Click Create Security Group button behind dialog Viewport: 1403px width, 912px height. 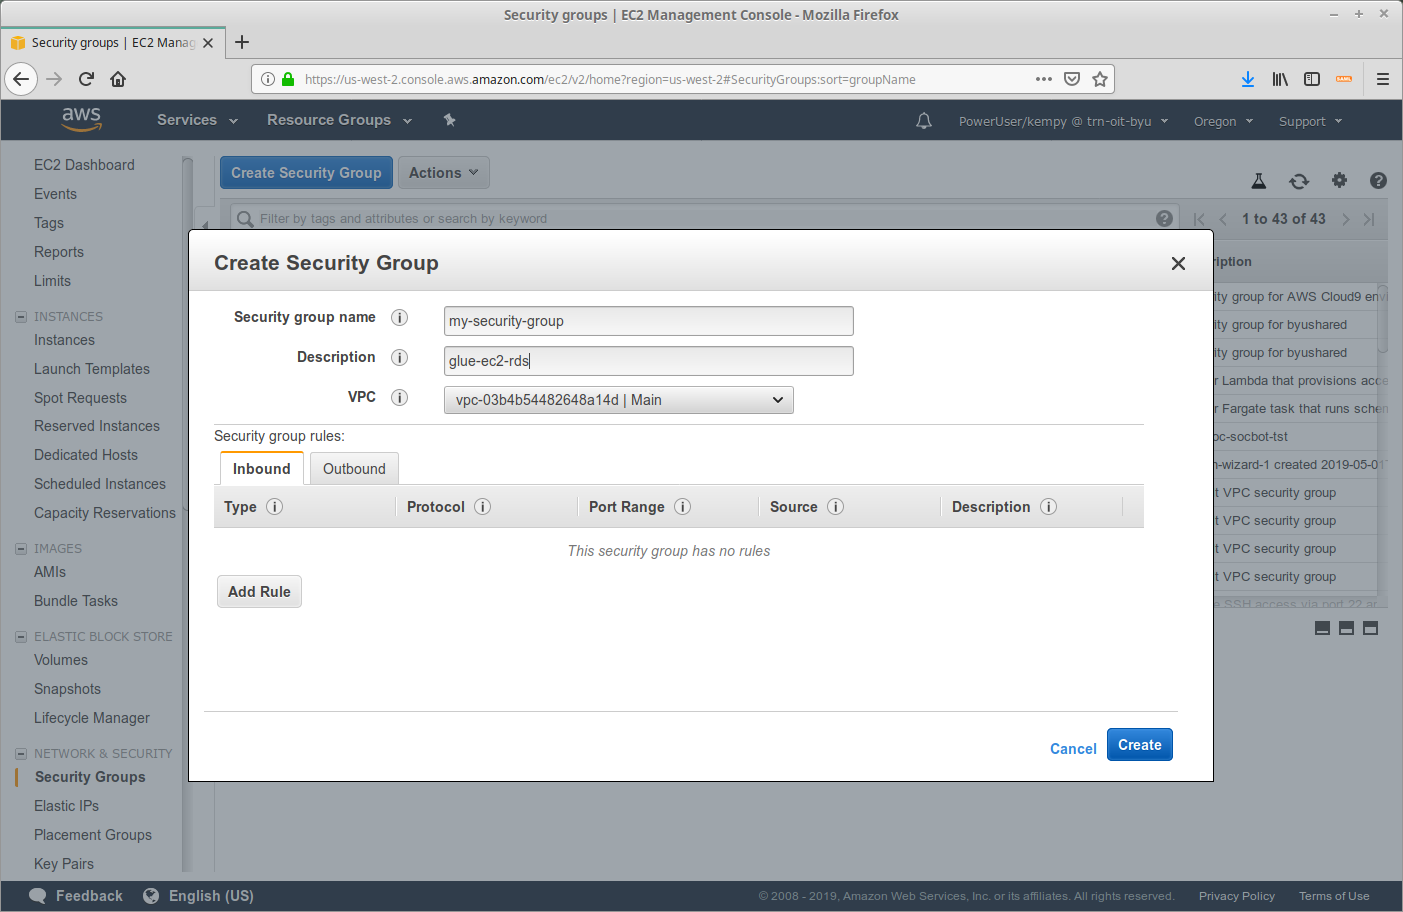tap(306, 173)
